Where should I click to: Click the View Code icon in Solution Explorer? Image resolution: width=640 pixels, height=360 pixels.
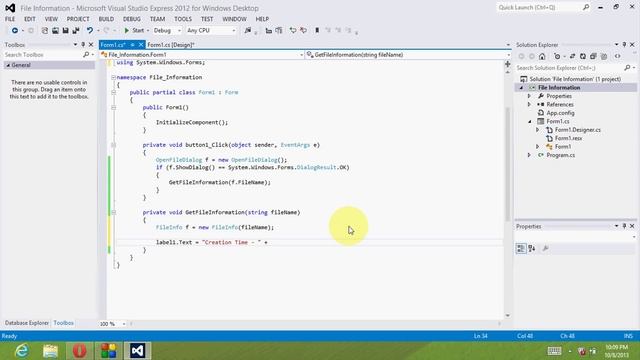tap(618, 56)
